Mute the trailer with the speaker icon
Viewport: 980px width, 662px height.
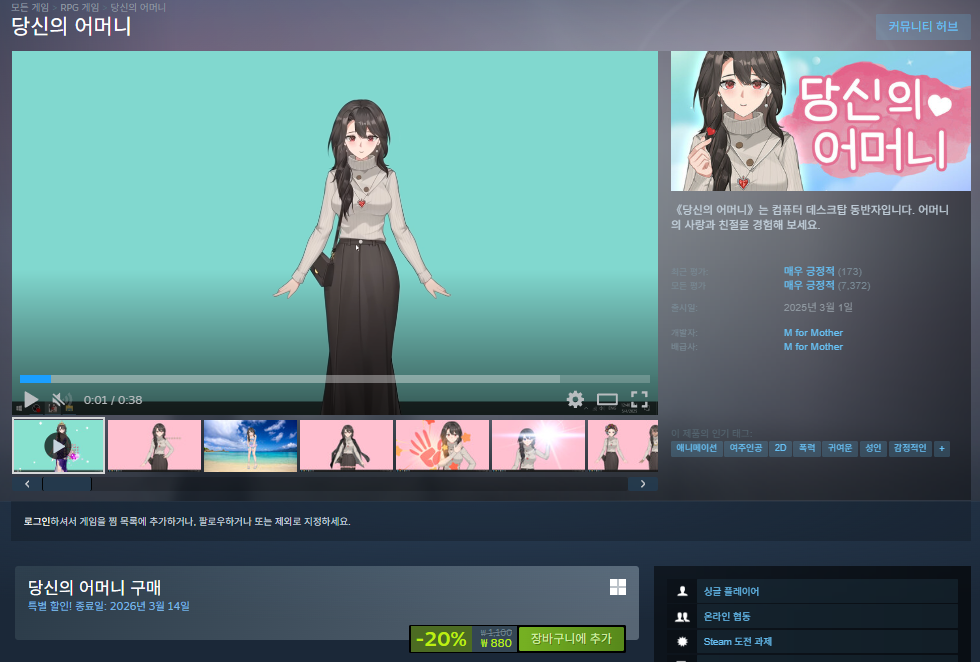[59, 399]
